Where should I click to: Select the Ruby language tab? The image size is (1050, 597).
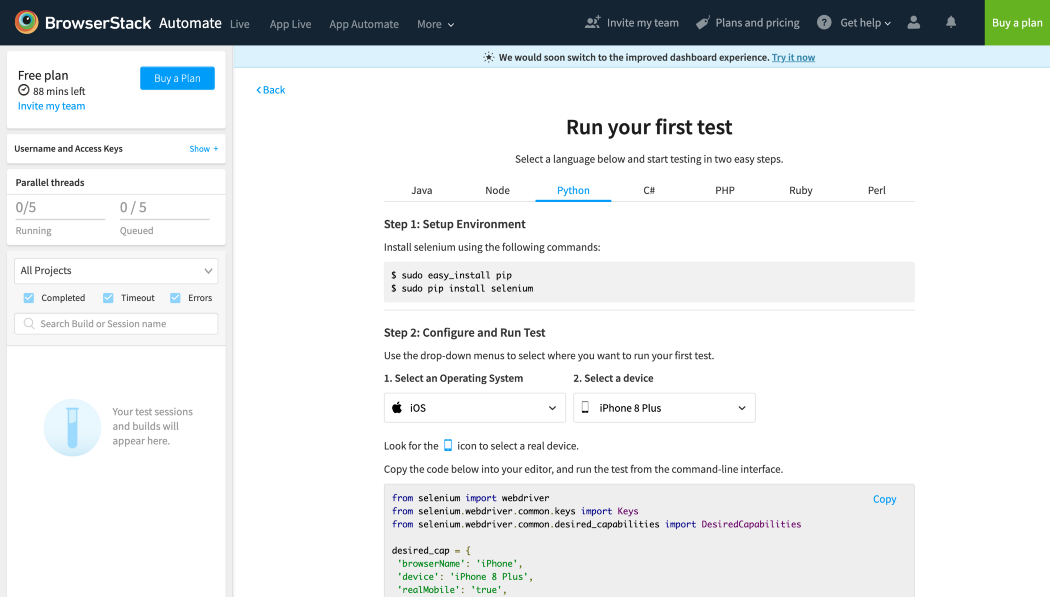click(800, 190)
